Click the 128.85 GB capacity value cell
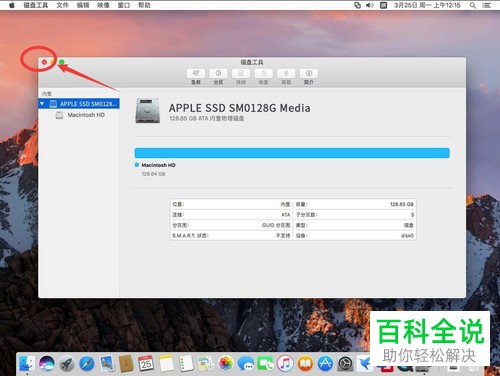The height and width of the screenshot is (376, 500). tap(402, 204)
